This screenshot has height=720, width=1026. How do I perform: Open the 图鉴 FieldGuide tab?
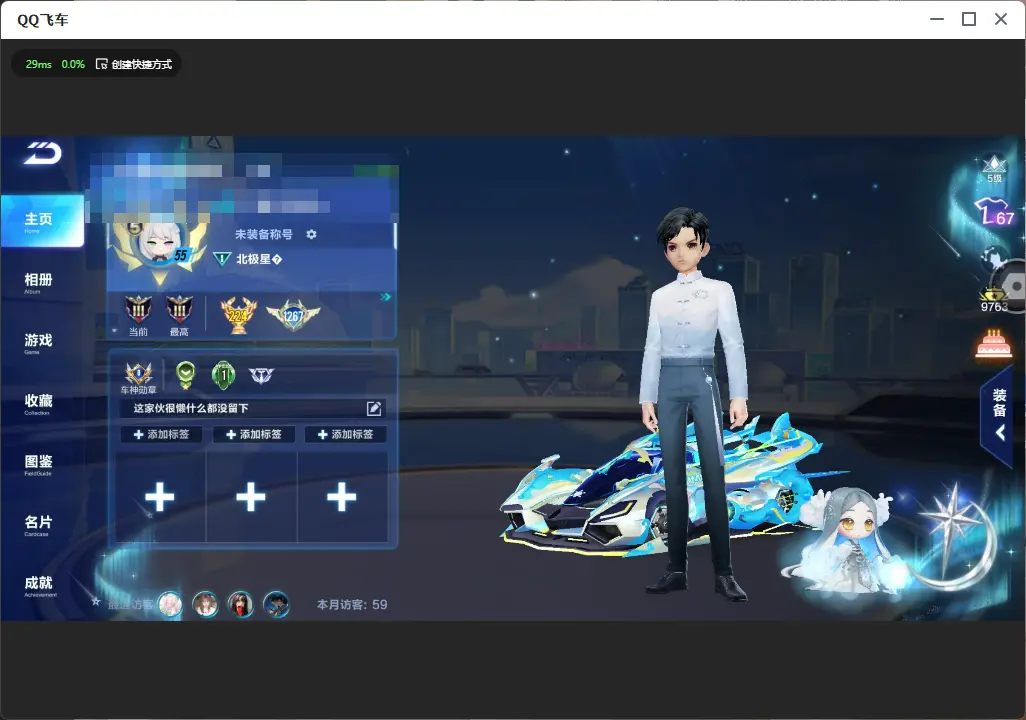click(38, 463)
